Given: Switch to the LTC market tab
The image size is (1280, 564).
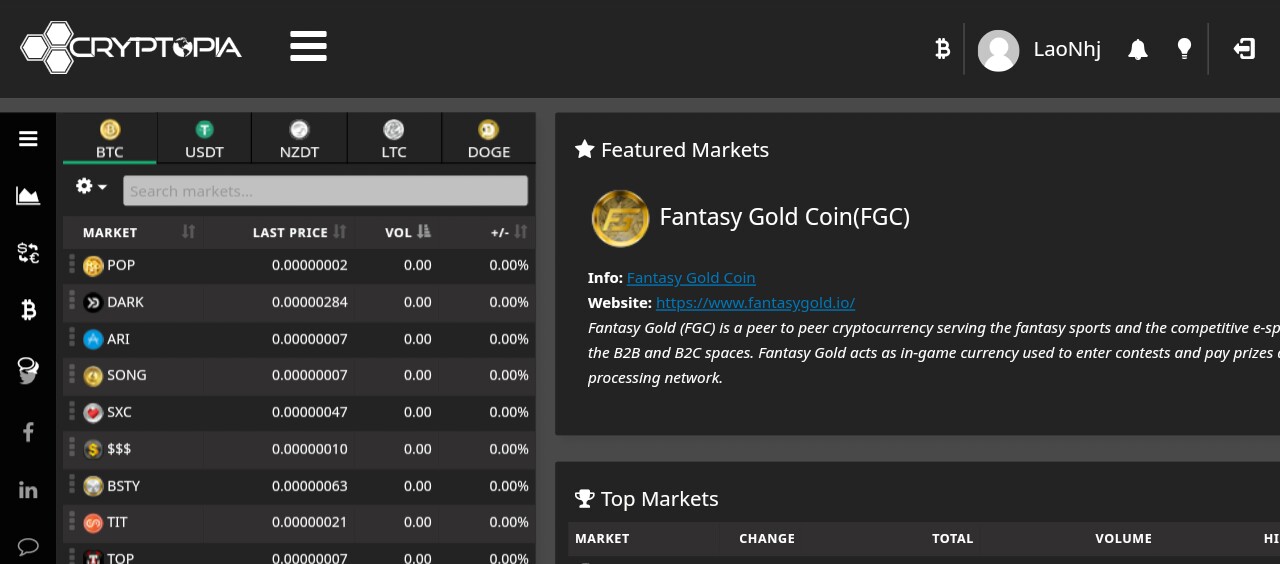Looking at the screenshot, I should coord(394,138).
